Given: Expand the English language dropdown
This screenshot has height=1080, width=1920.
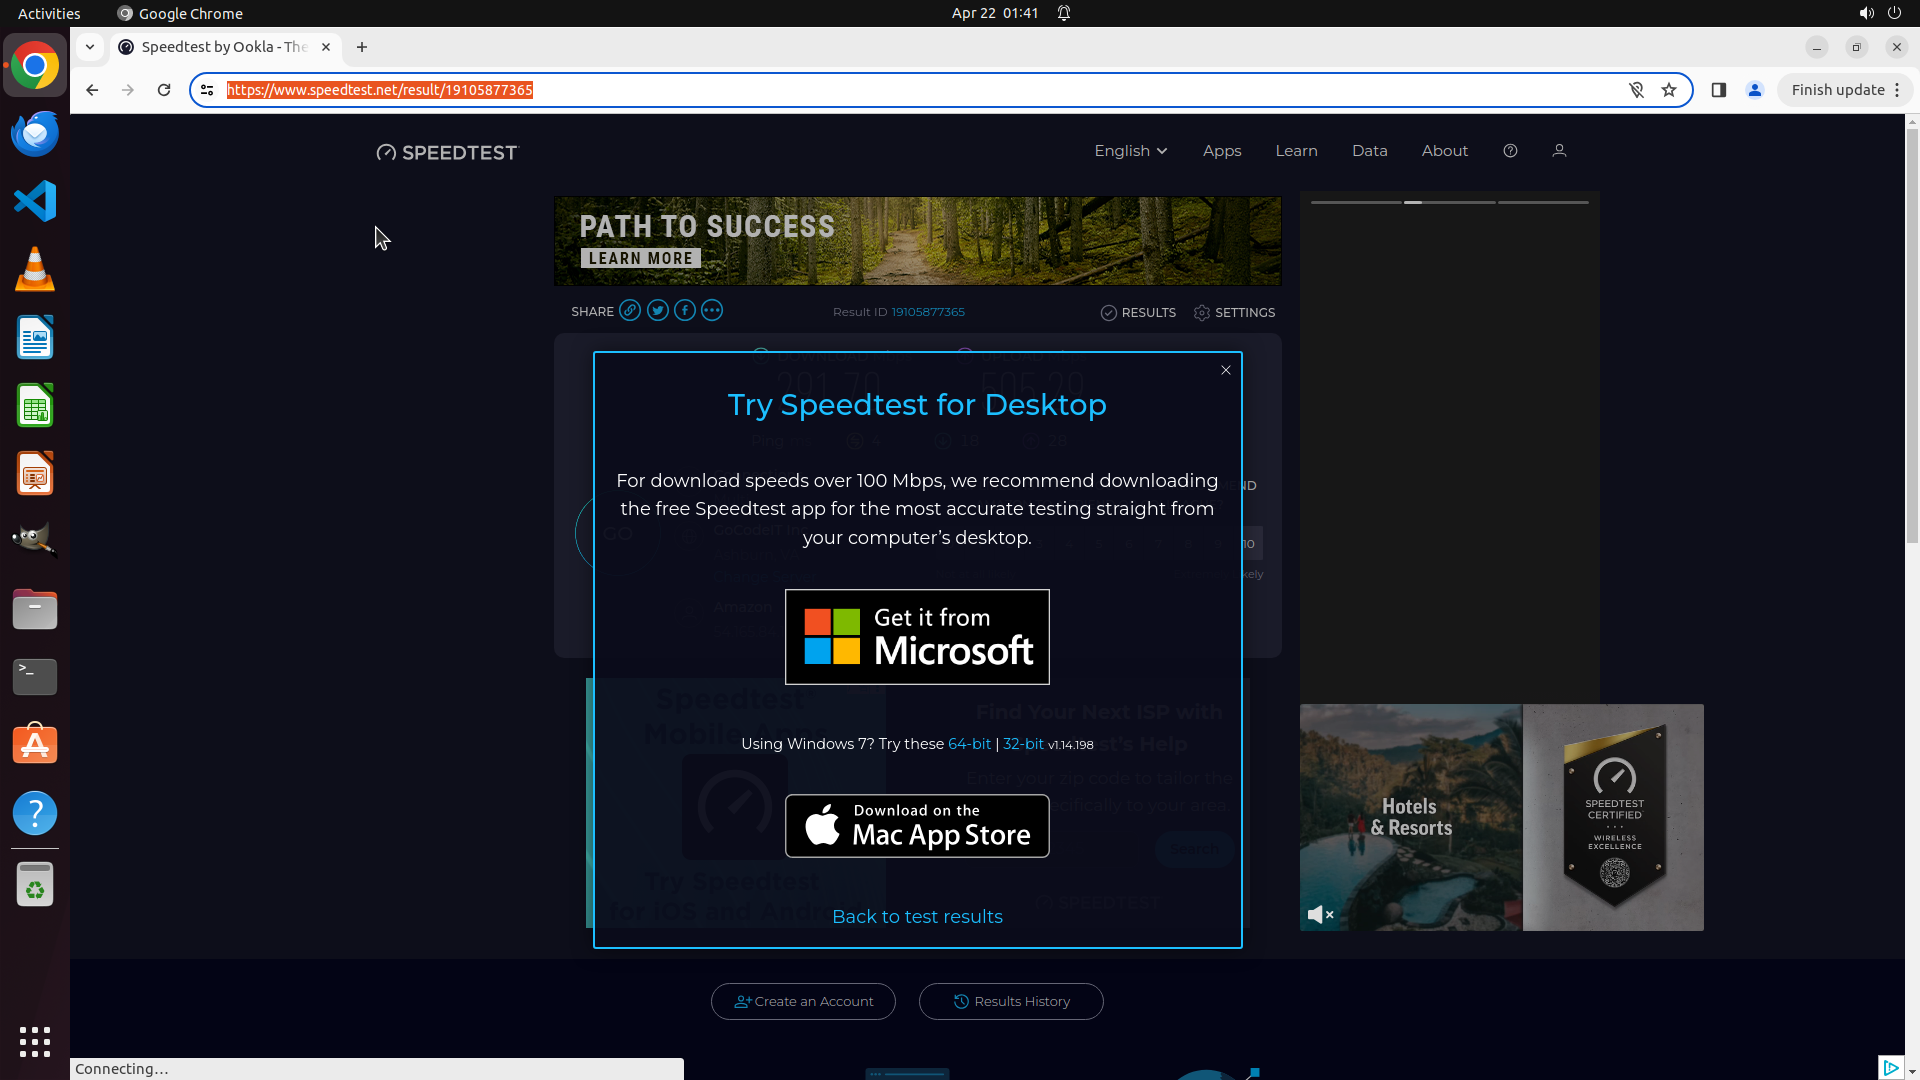Looking at the screenshot, I should pyautogui.click(x=1130, y=151).
